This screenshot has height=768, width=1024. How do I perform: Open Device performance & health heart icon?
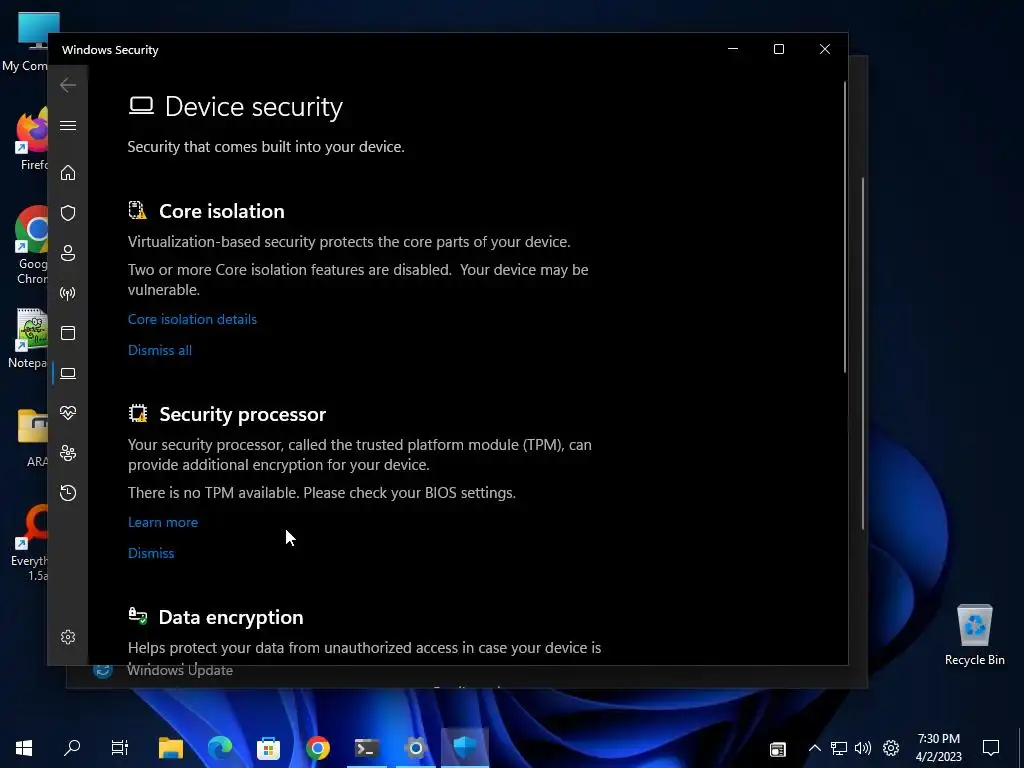pos(68,413)
